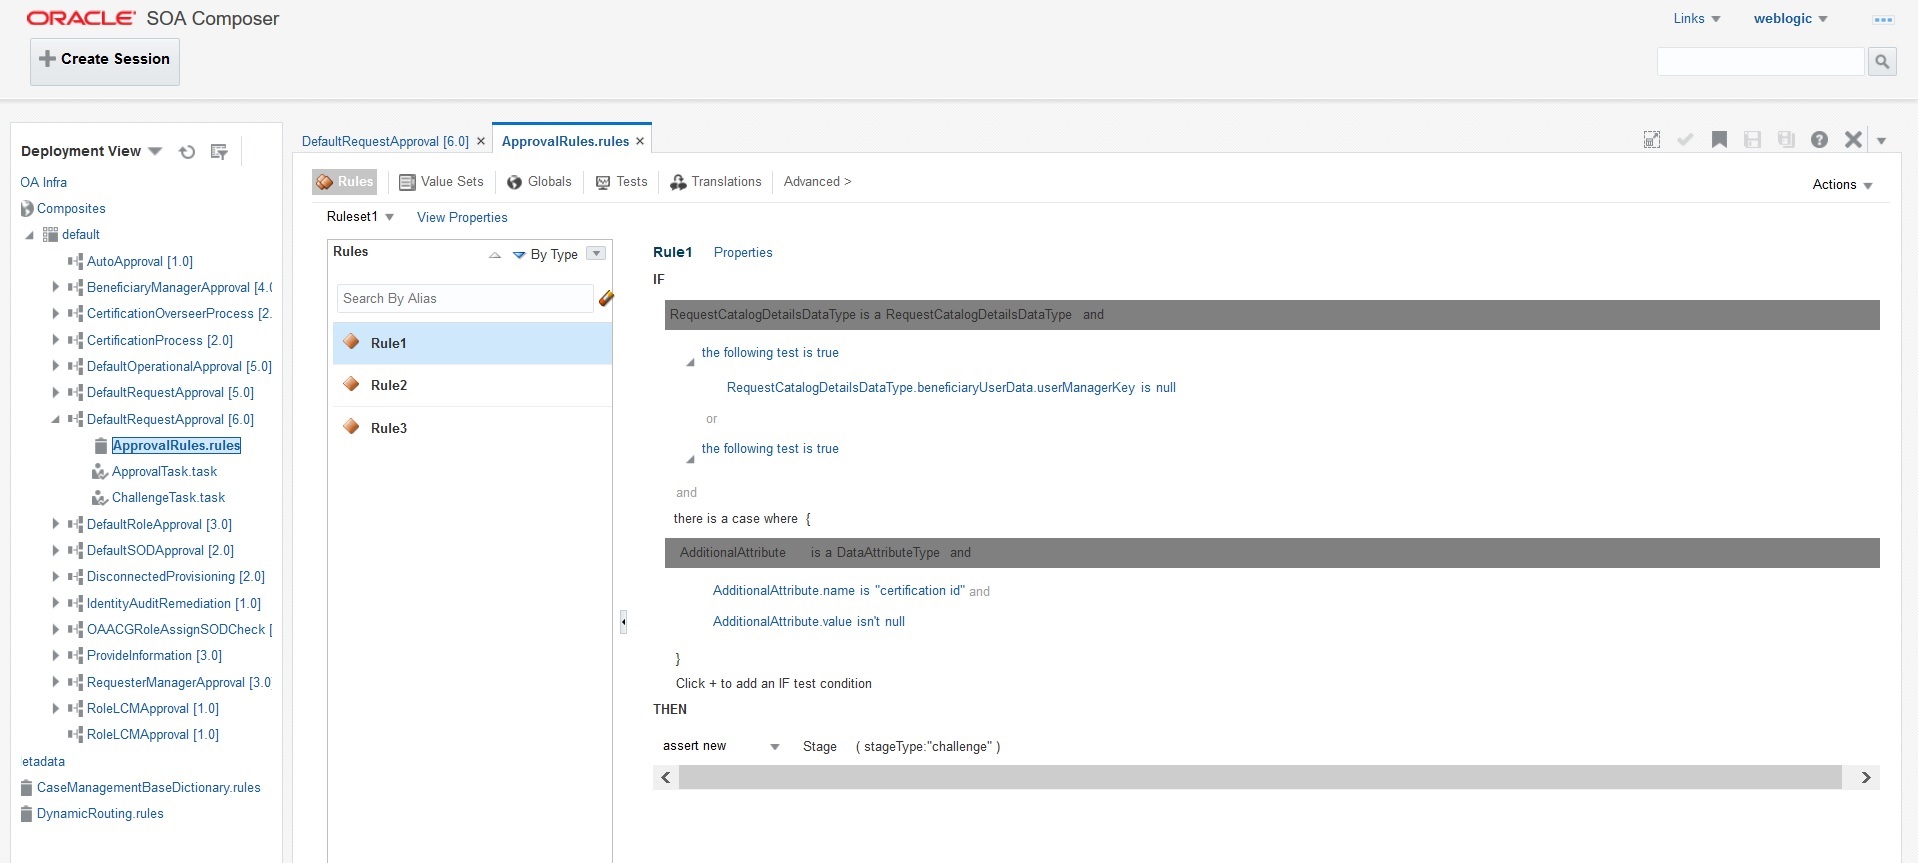
Task: Collapse the default partition node
Action: (29, 235)
